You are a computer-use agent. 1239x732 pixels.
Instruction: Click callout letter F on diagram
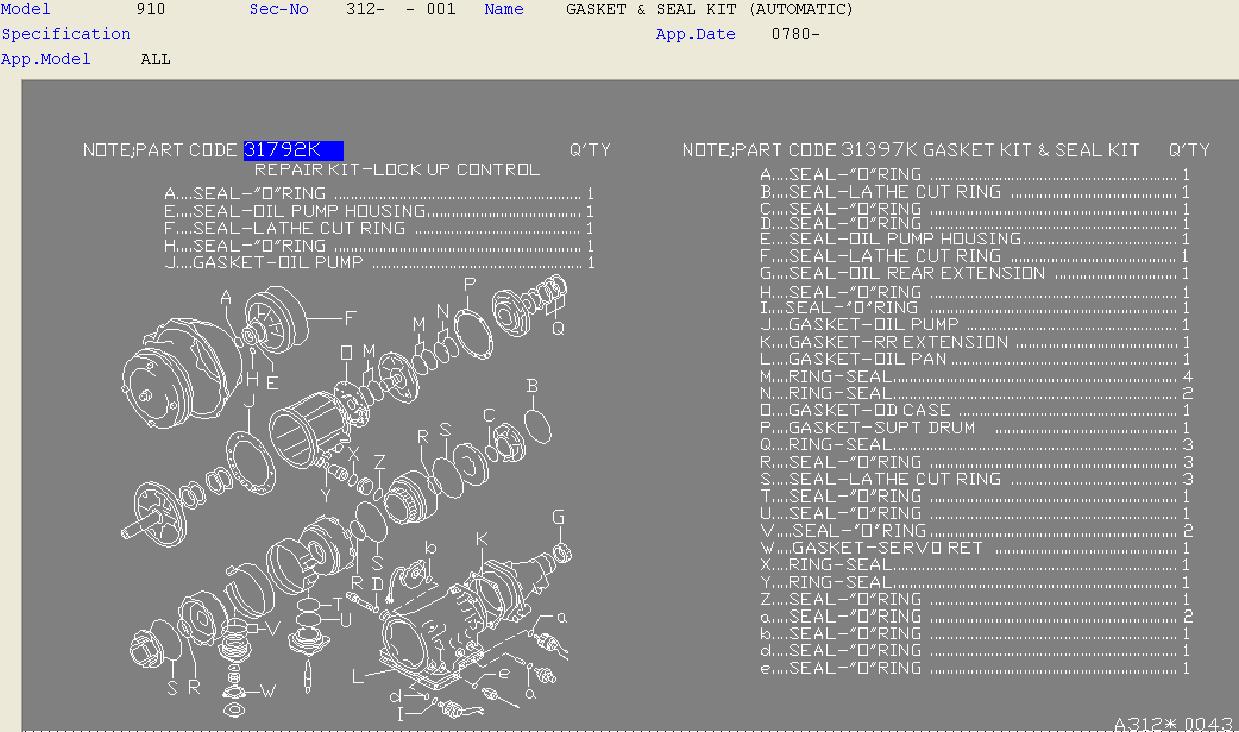350,318
